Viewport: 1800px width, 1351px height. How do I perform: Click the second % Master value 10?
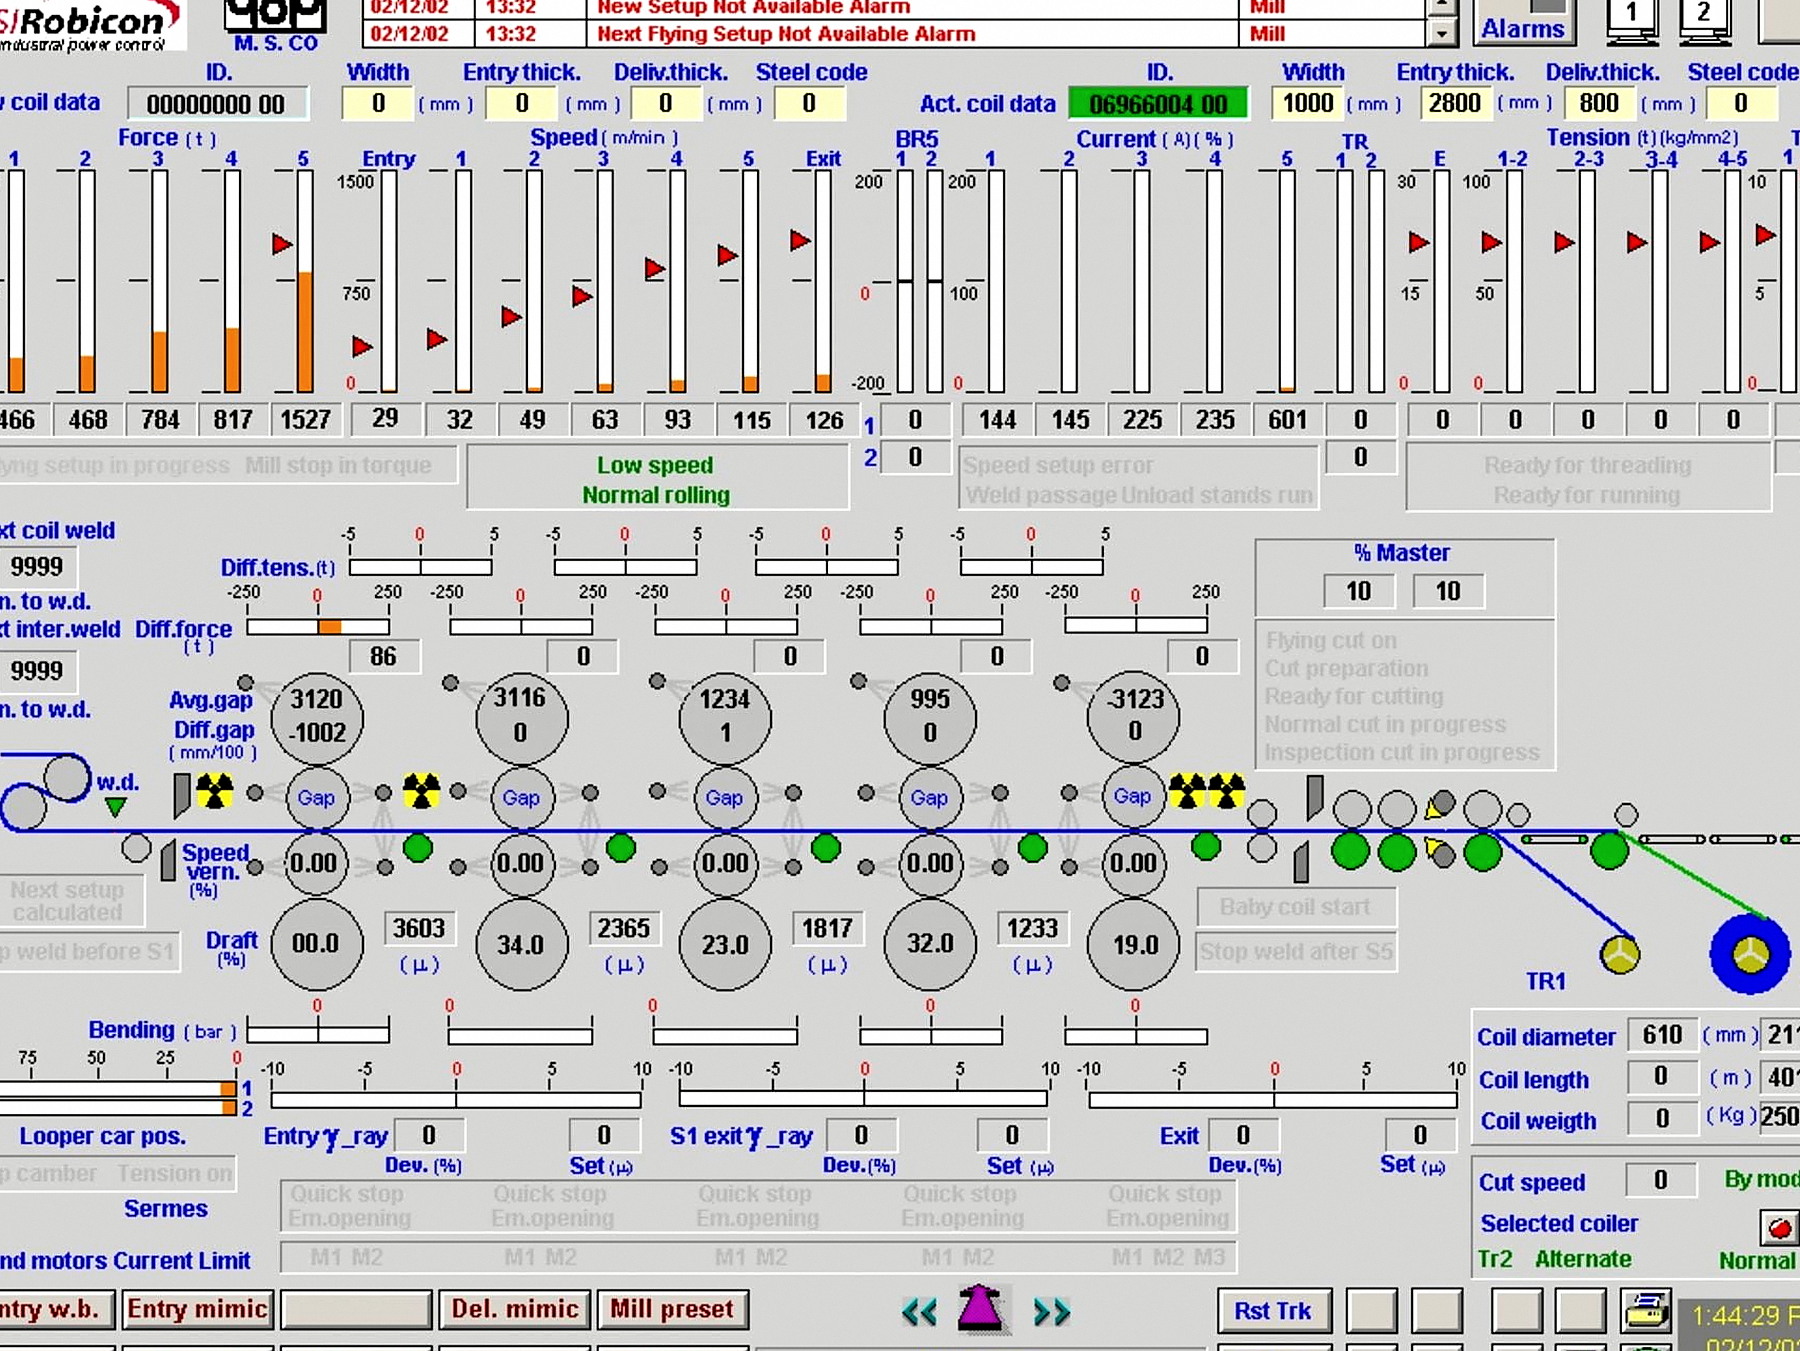pyautogui.click(x=1448, y=592)
